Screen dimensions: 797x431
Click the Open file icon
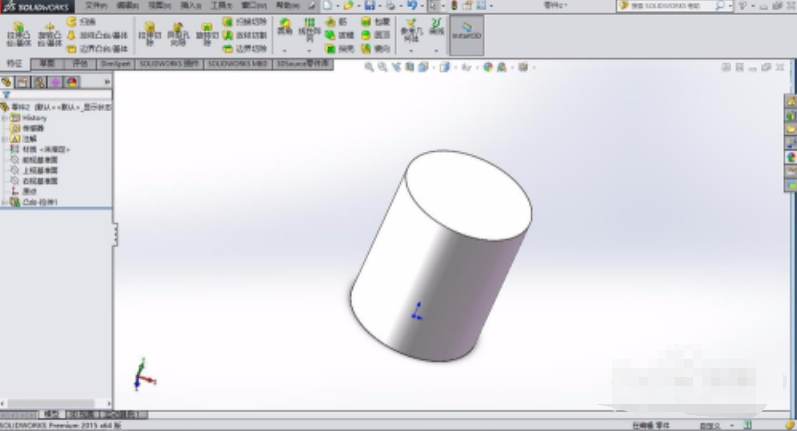[348, 6]
